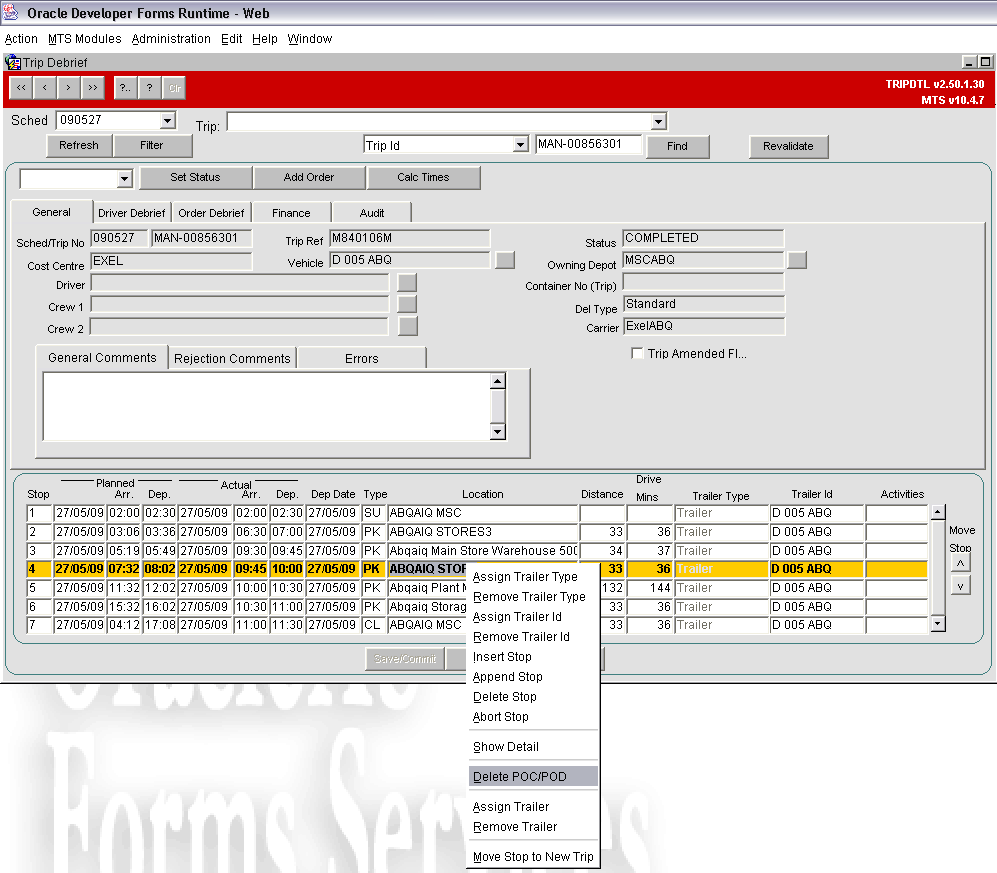The image size is (997, 873).
Task: Click the lookup button next to Owning Depot
Action: (x=797, y=260)
